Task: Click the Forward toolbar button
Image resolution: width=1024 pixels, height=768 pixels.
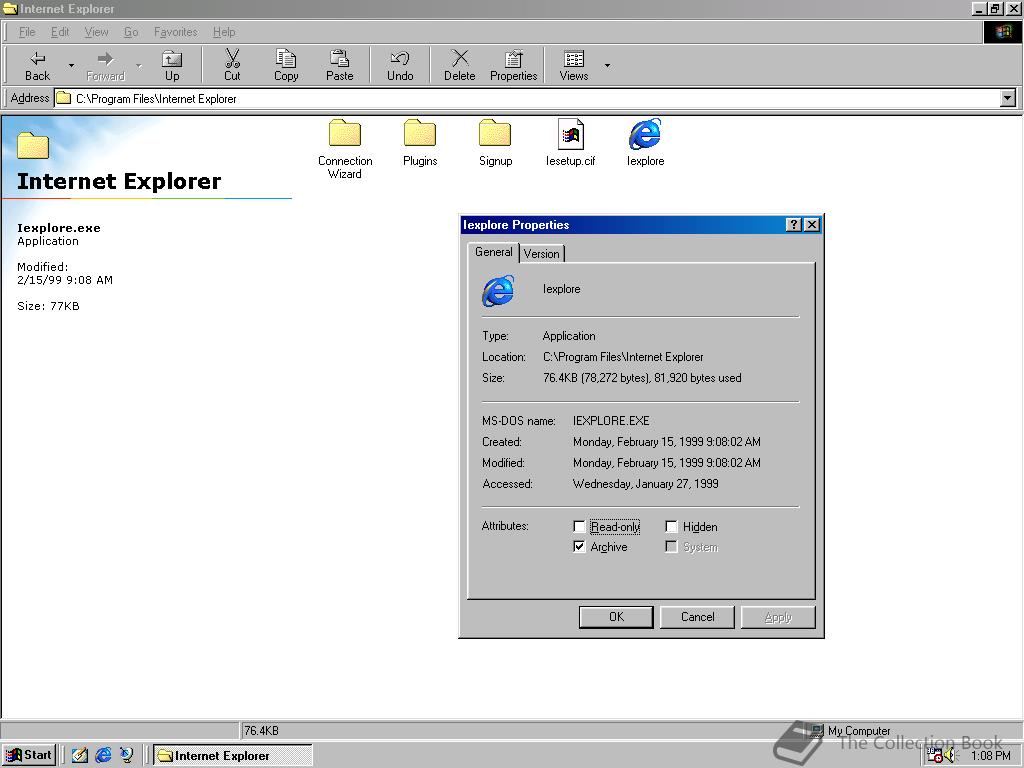Action: (x=105, y=65)
